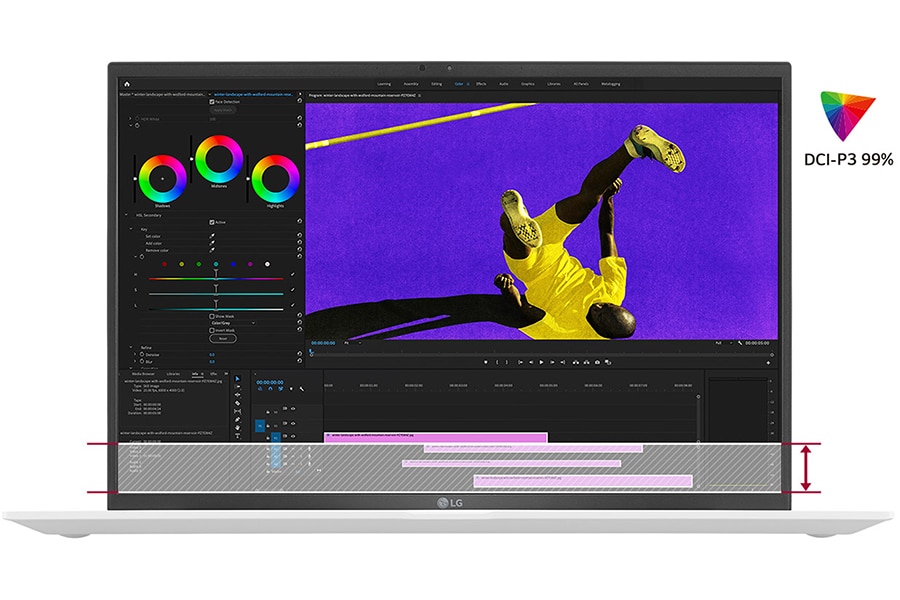Click the timeline timecode field
The height and width of the screenshot is (600, 900).
pos(270,382)
